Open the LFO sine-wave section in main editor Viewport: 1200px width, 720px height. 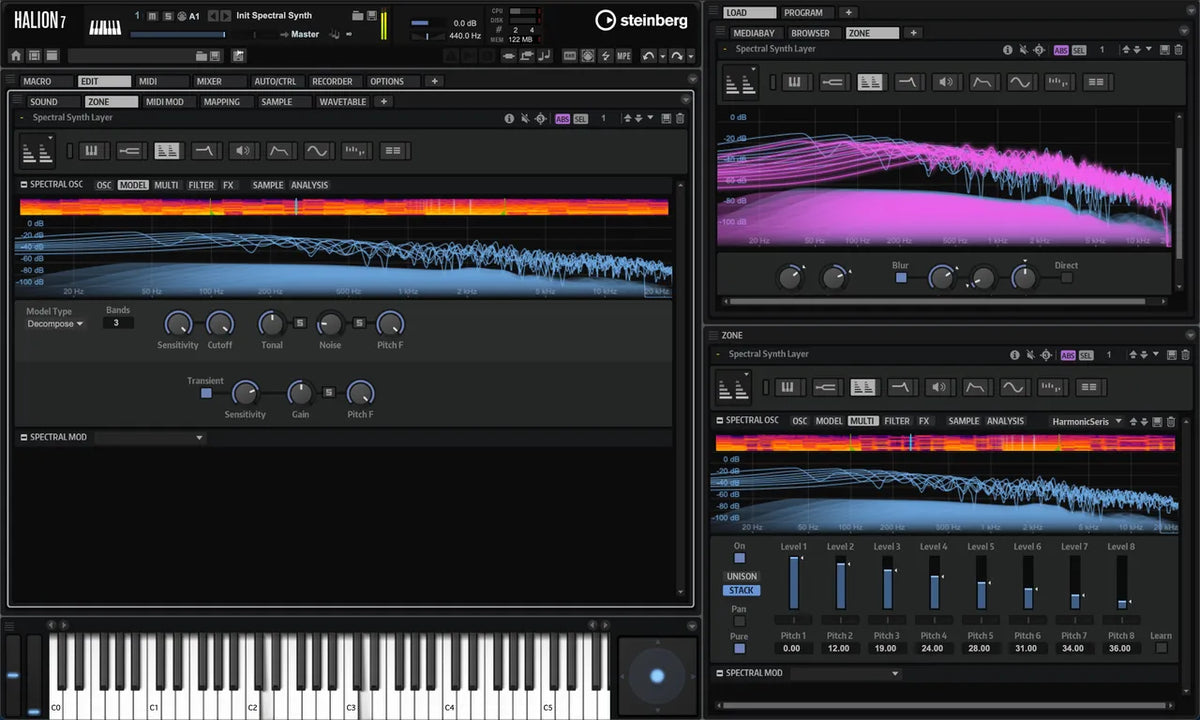[x=317, y=151]
